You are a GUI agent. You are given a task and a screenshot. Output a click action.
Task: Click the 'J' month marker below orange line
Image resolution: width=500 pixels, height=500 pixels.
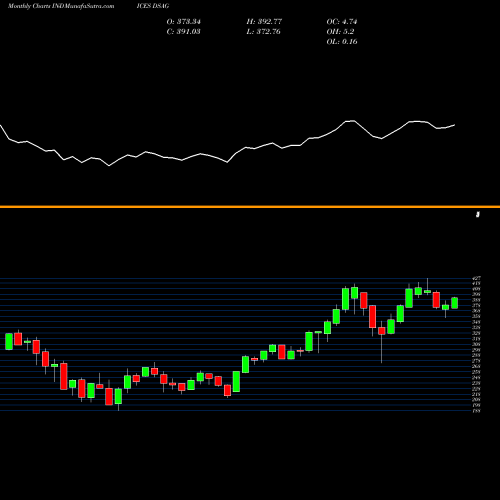tap(478, 214)
